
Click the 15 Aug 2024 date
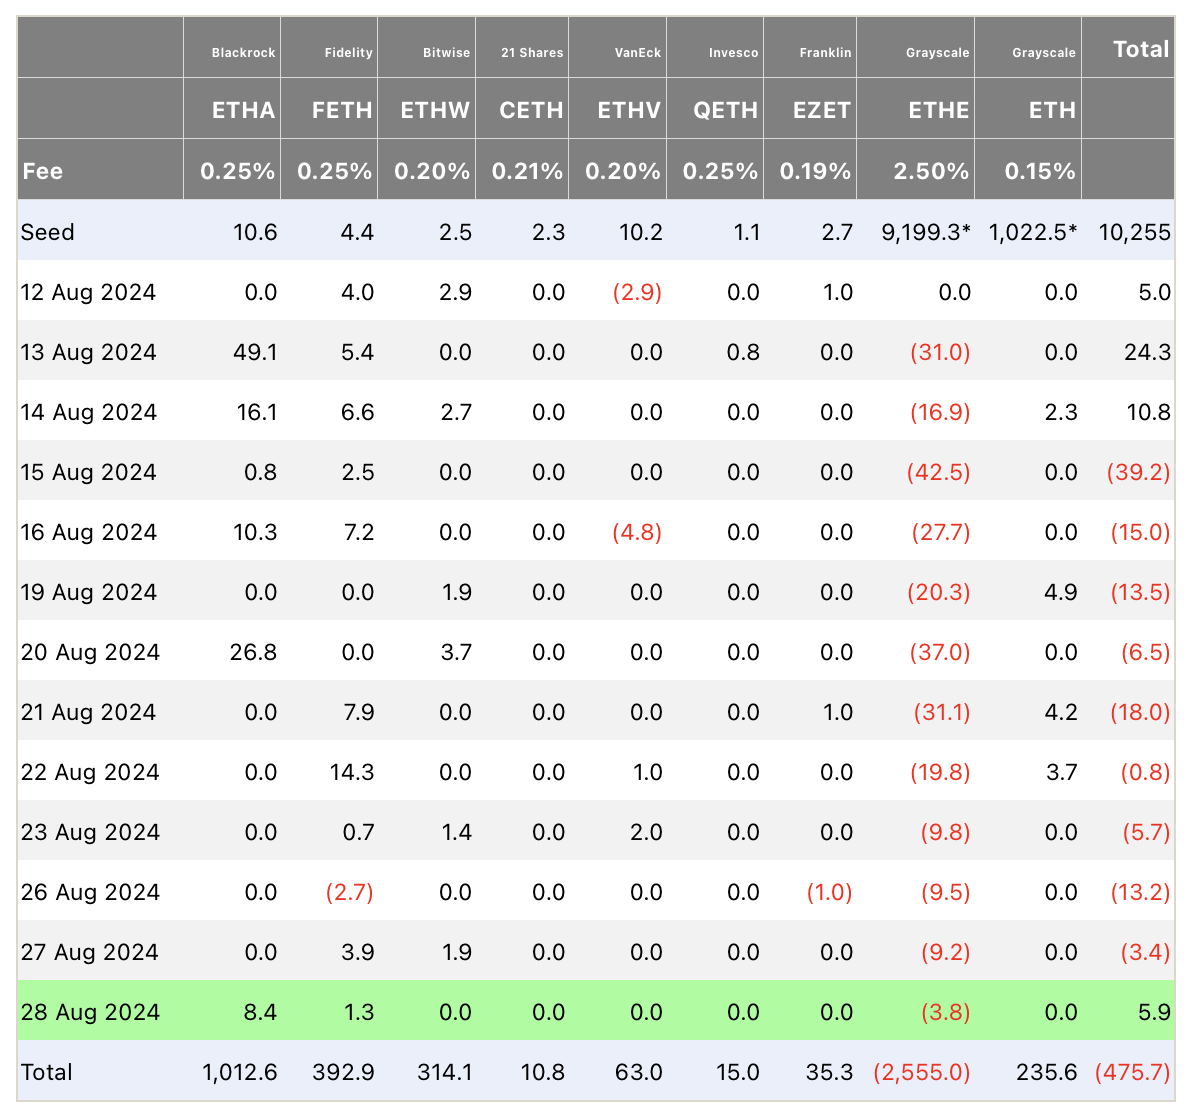coord(88,473)
